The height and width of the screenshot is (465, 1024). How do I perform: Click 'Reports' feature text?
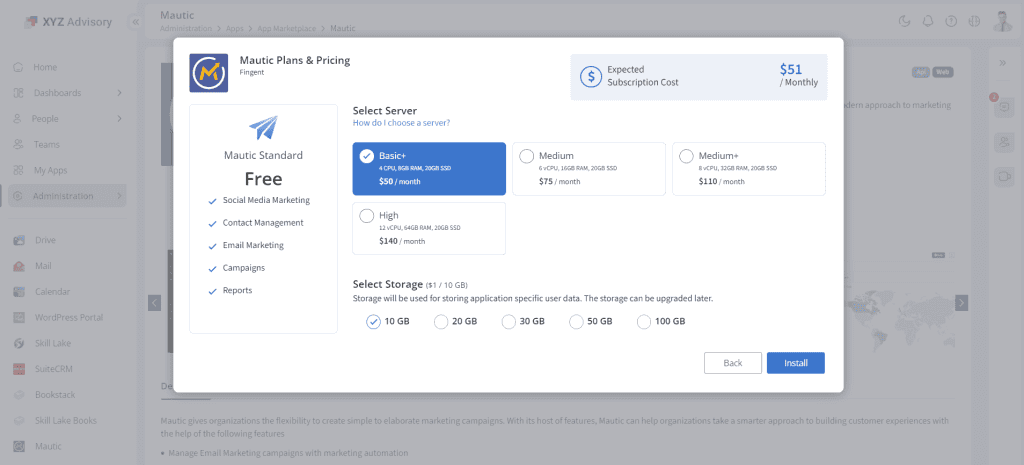point(237,290)
